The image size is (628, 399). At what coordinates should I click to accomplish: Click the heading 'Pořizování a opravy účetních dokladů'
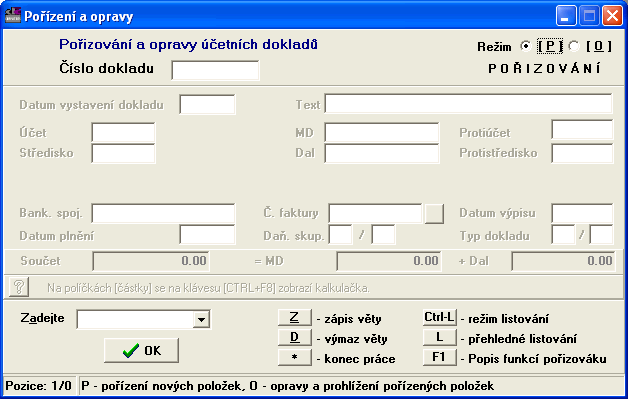coord(188,44)
